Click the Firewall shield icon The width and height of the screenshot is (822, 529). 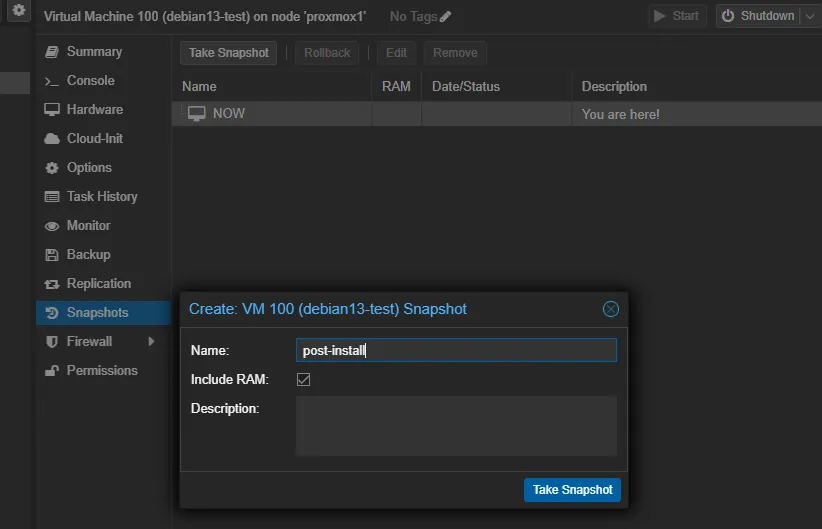[x=51, y=342]
